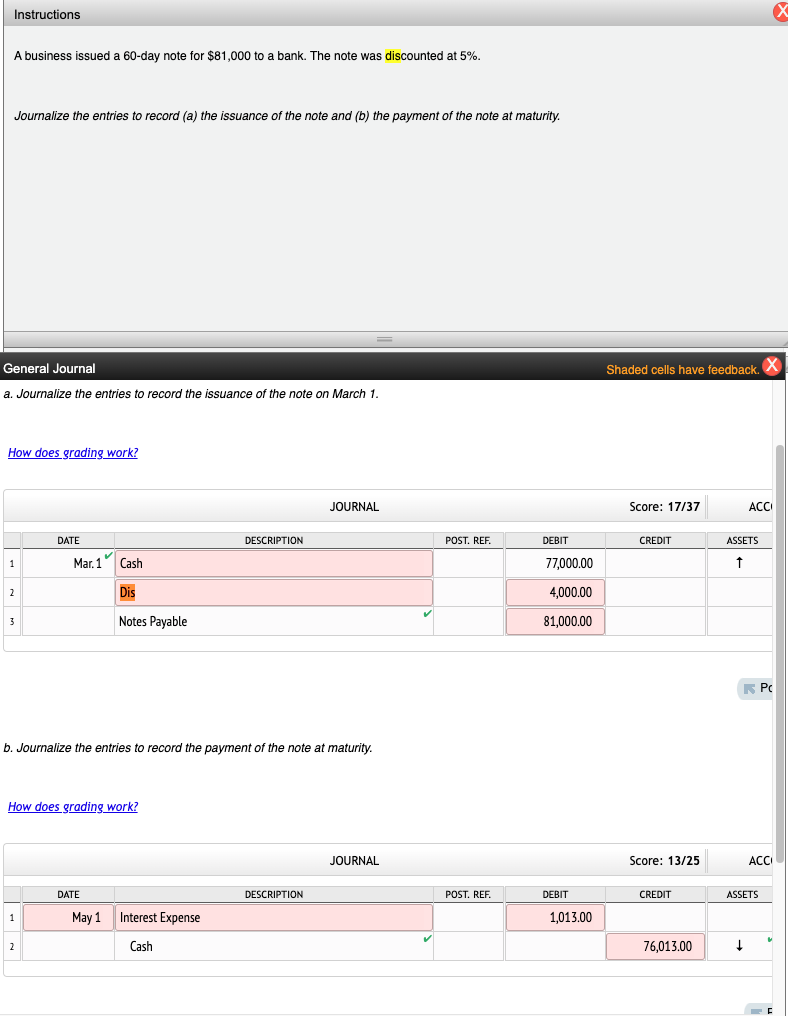Viewport: 788px width, 1016px height.
Task: Open first 'How does grading work?' link
Action: pyautogui.click(x=73, y=452)
